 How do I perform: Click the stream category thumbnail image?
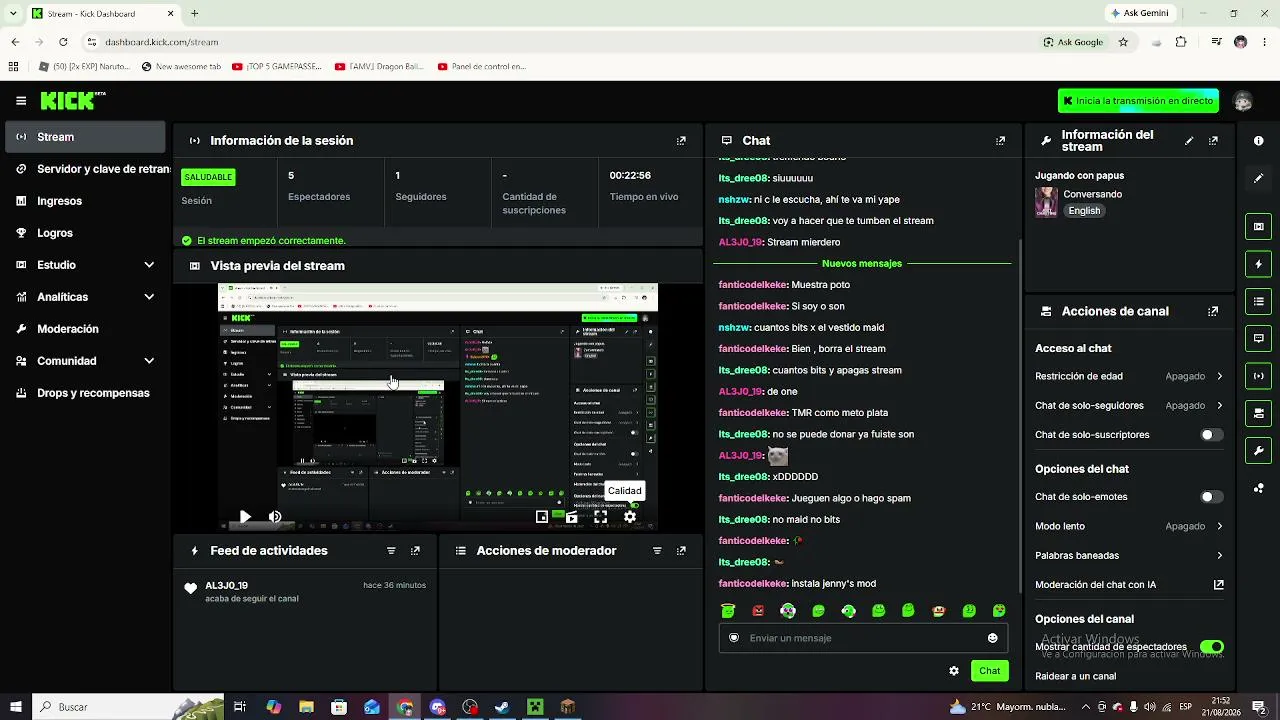click(1046, 202)
